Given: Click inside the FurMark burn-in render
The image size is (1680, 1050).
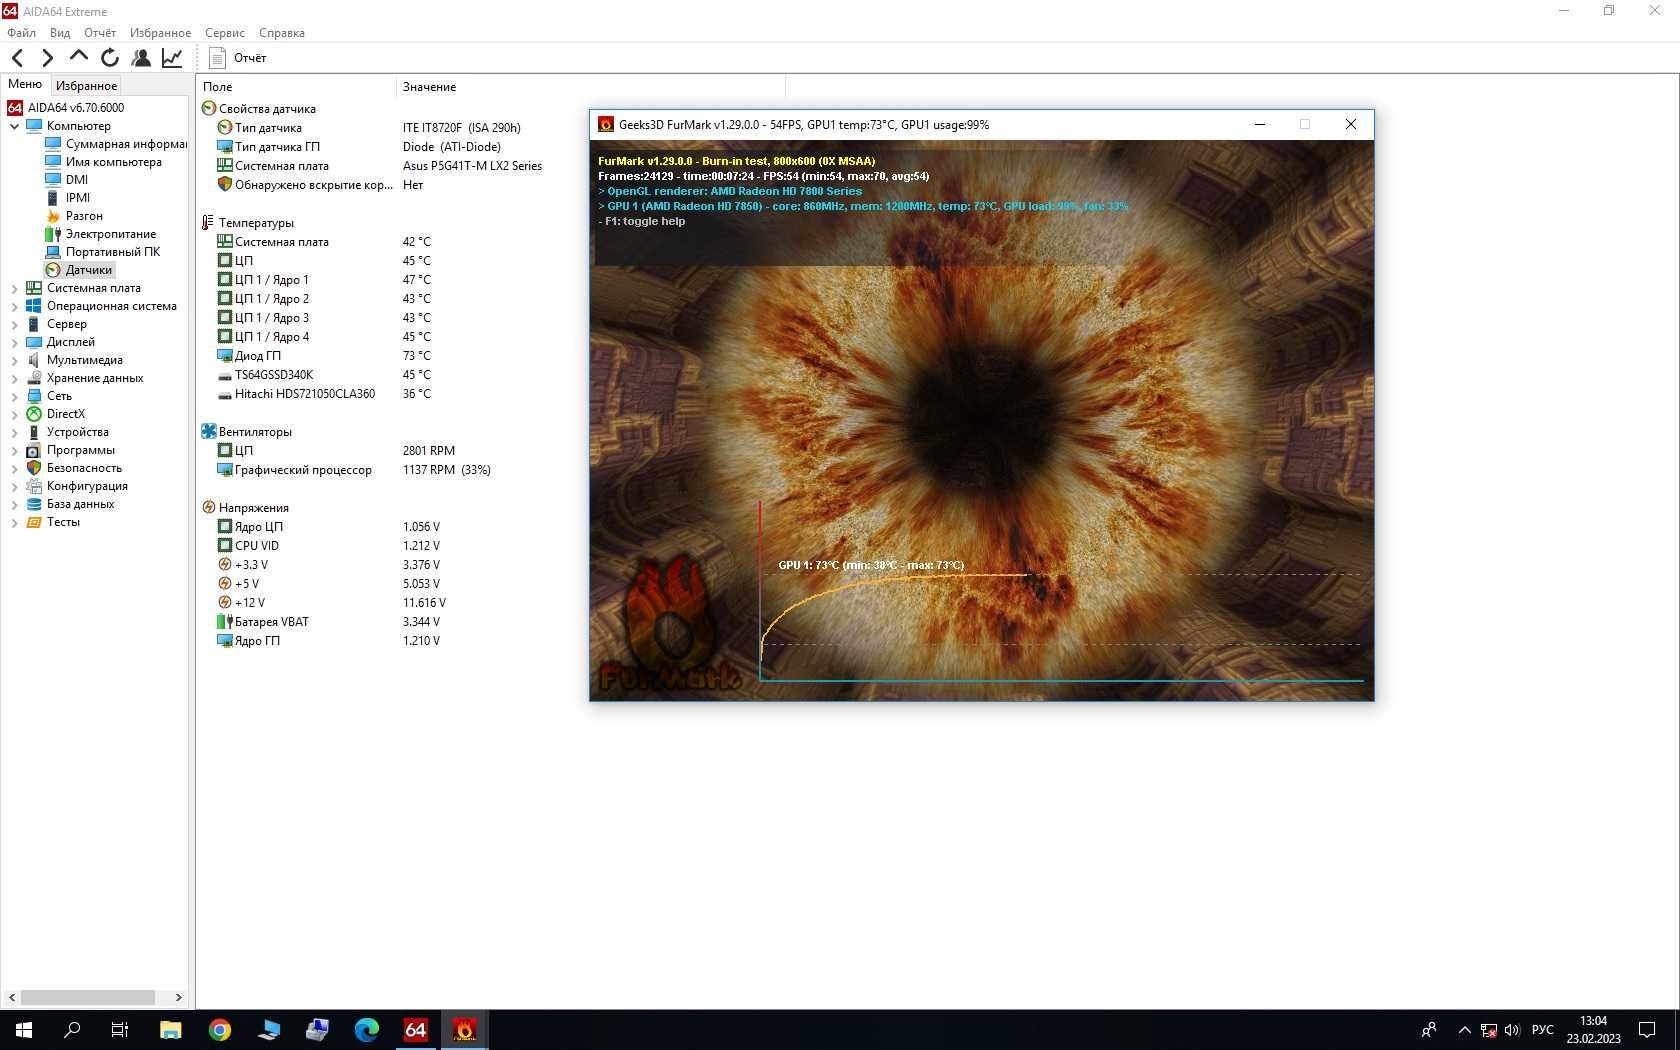Looking at the screenshot, I should tap(981, 420).
